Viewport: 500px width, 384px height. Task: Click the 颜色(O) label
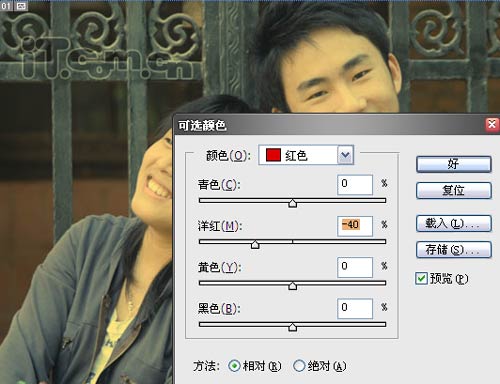click(x=228, y=155)
